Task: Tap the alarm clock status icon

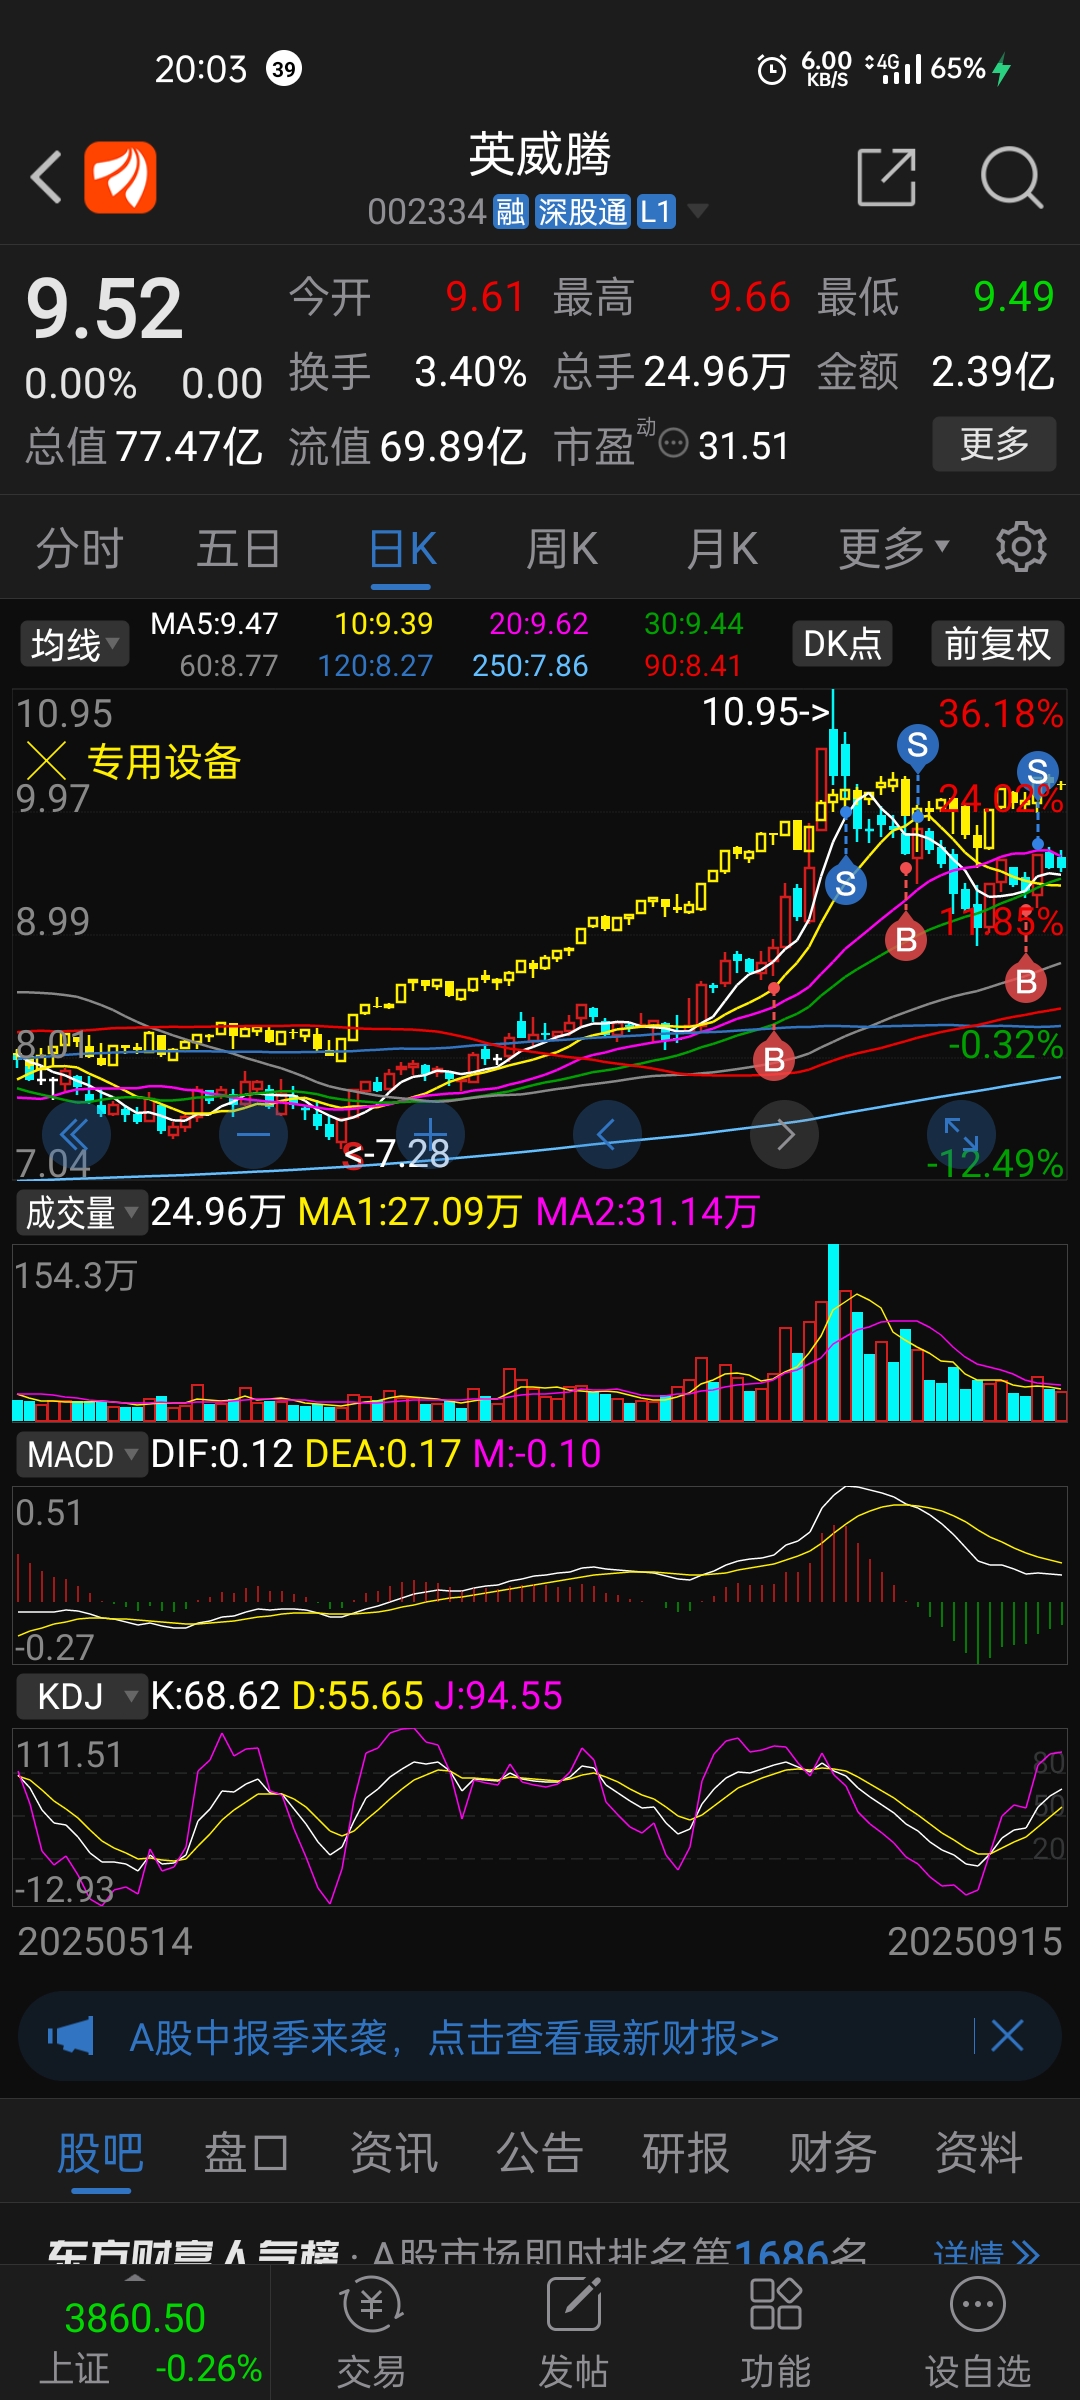Action: [x=771, y=69]
